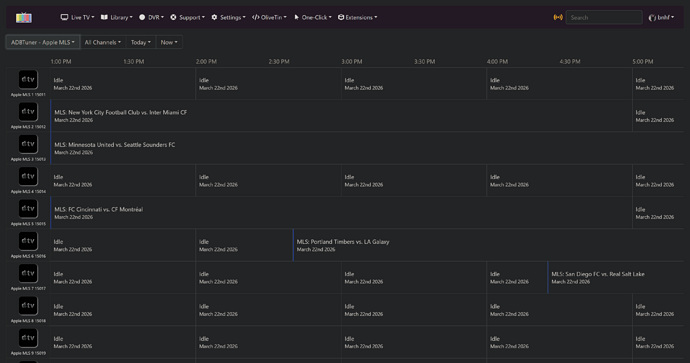Open the DVR menu
690x363 pixels.
[151, 17]
